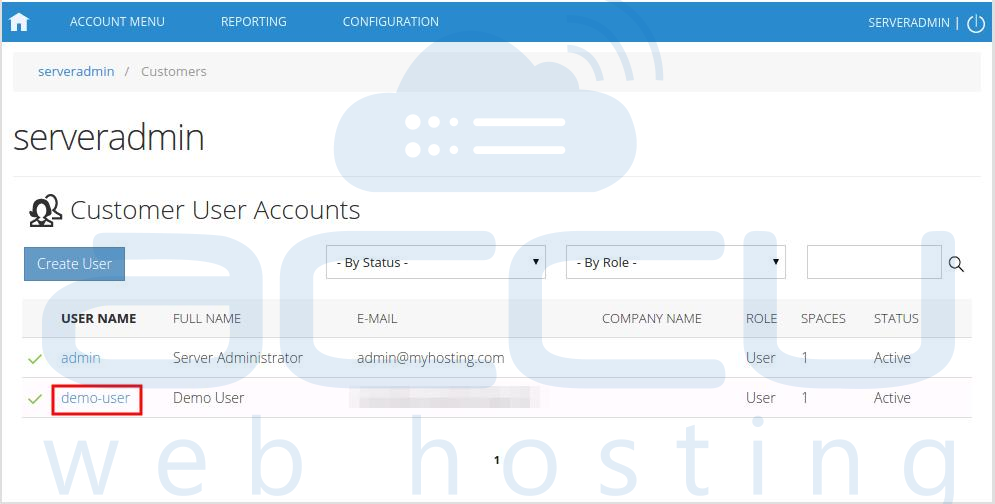Click the Customer User Accounts heading

pyautogui.click(x=215, y=210)
